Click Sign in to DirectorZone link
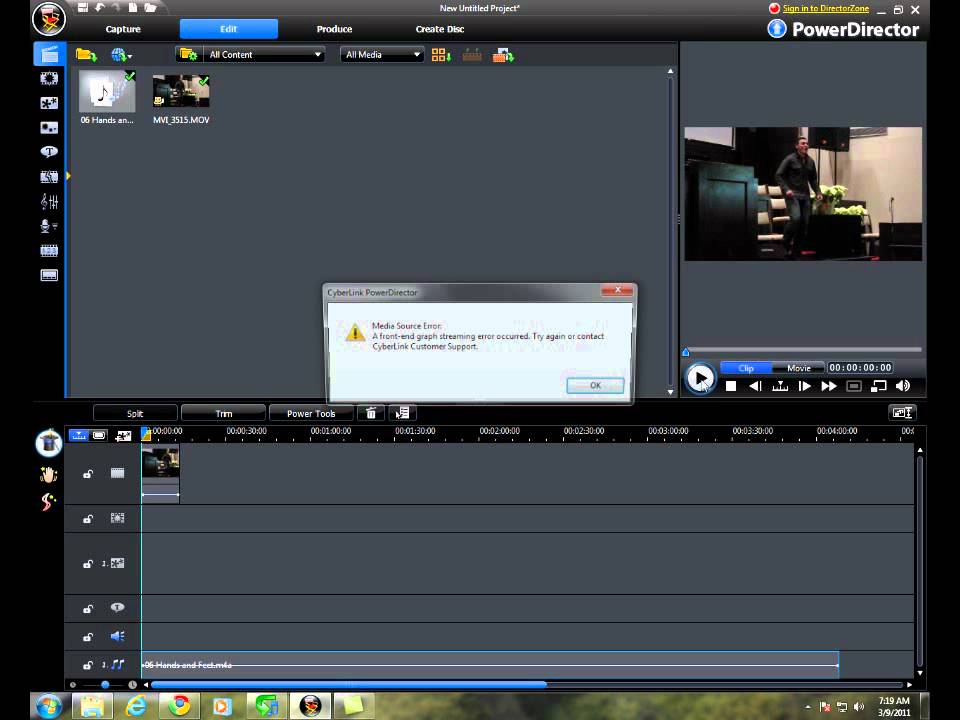The image size is (960, 720). point(825,8)
